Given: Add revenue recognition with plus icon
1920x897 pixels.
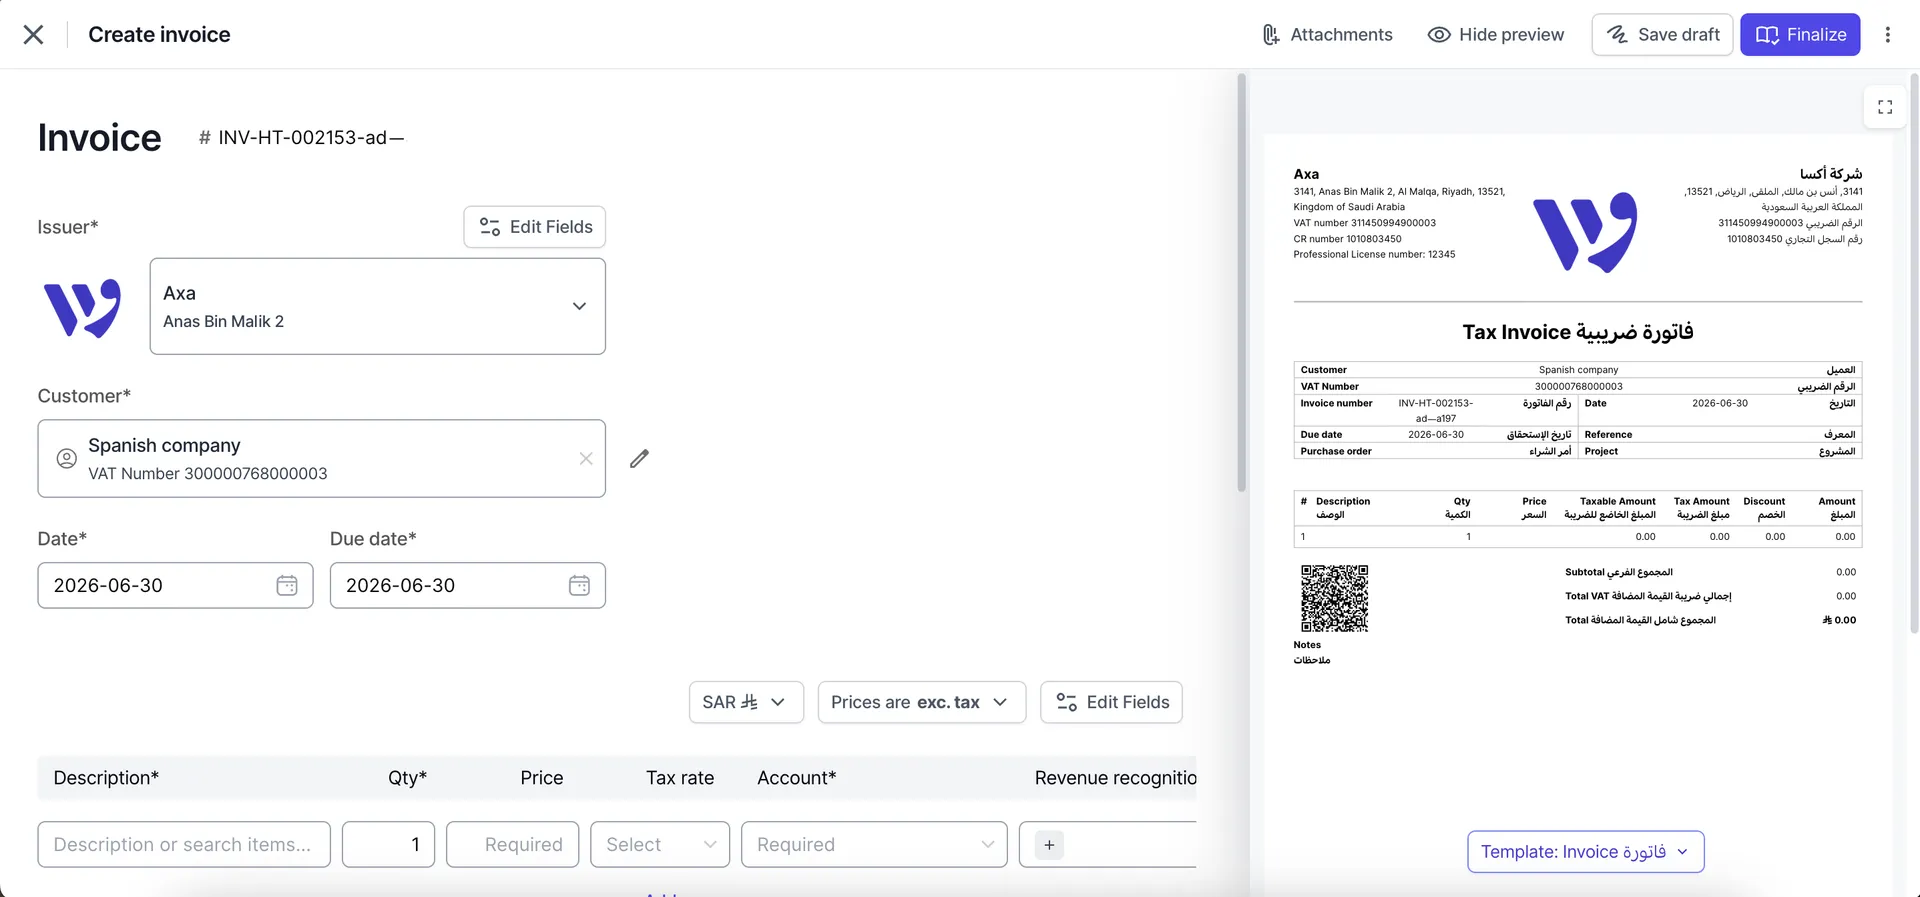Looking at the screenshot, I should pos(1049,845).
